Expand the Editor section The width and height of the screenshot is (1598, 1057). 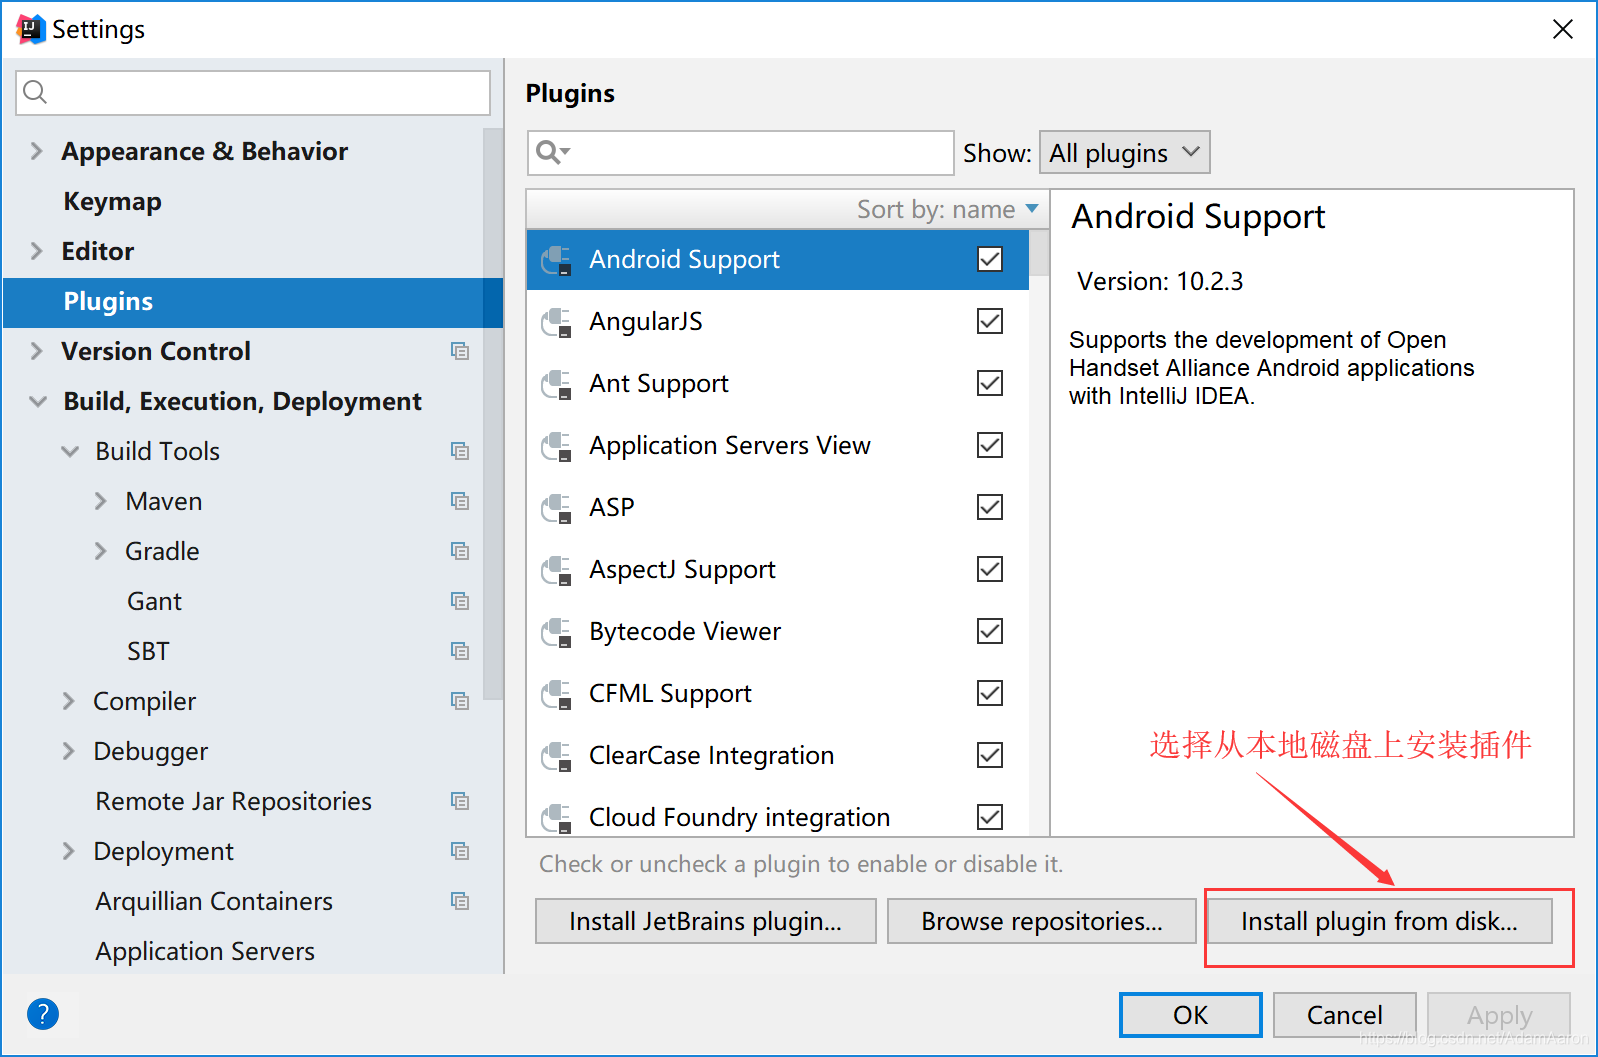[37, 251]
